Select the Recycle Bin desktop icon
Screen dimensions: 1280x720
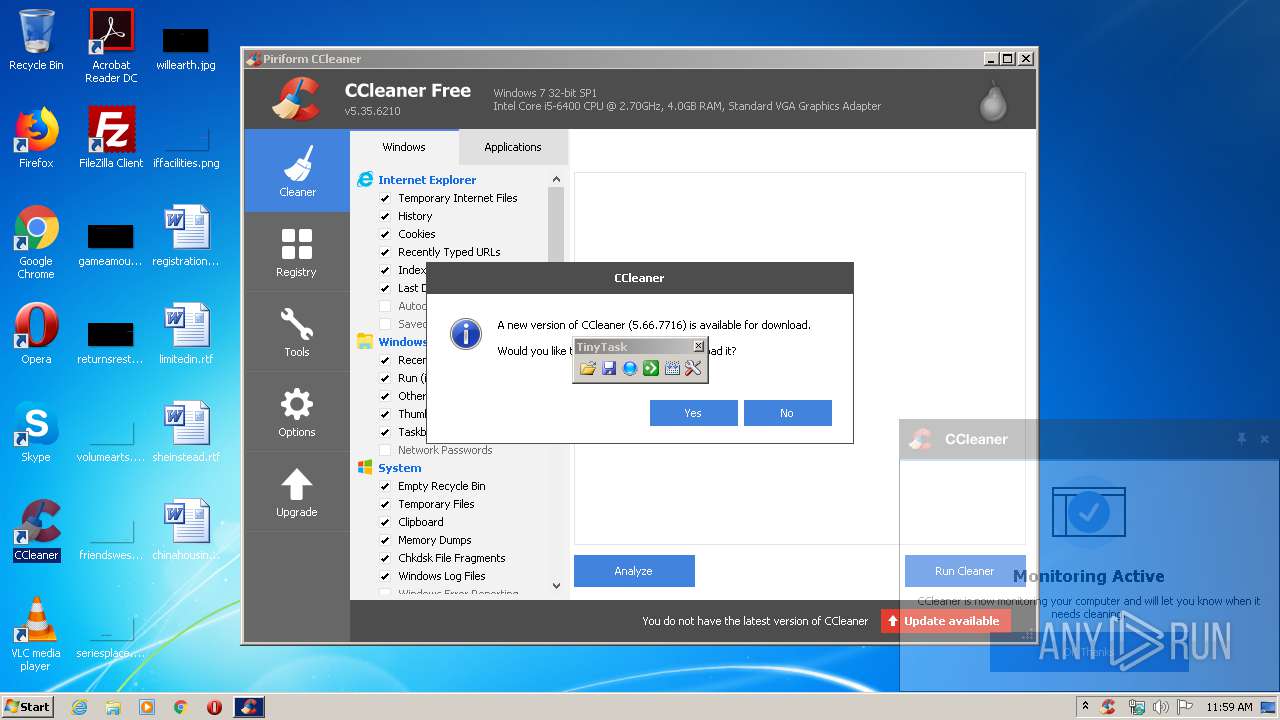(x=36, y=40)
